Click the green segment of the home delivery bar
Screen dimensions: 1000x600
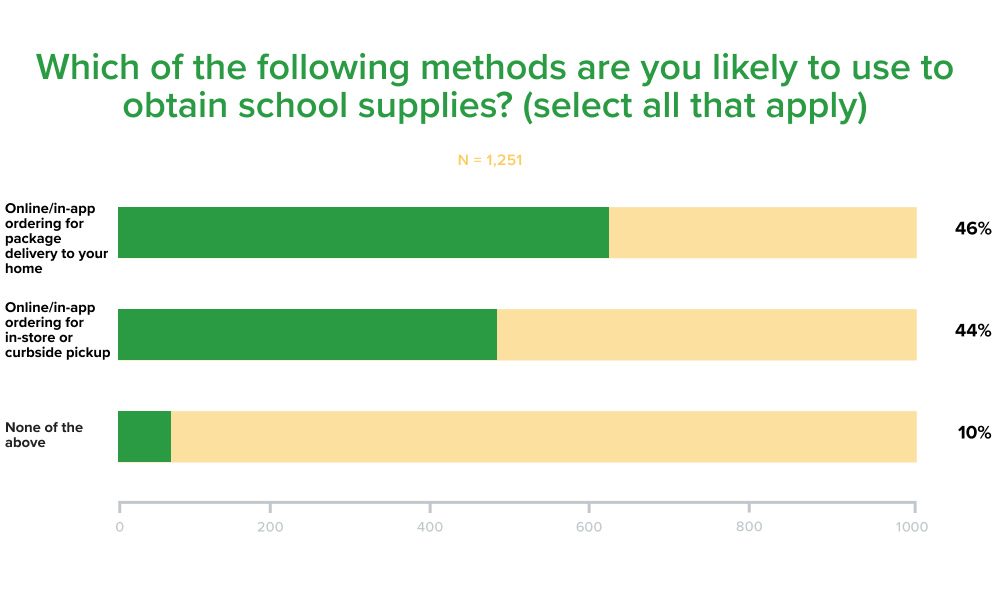(x=363, y=233)
